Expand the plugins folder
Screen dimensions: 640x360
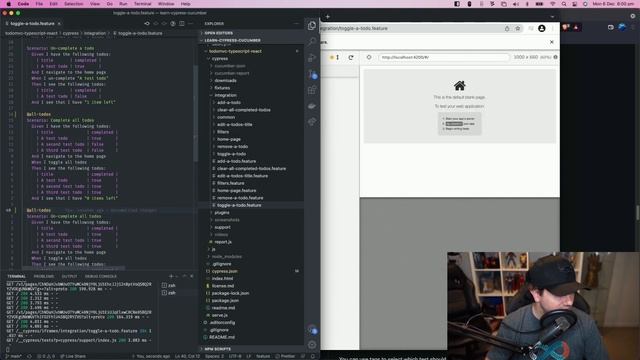[x=222, y=213]
